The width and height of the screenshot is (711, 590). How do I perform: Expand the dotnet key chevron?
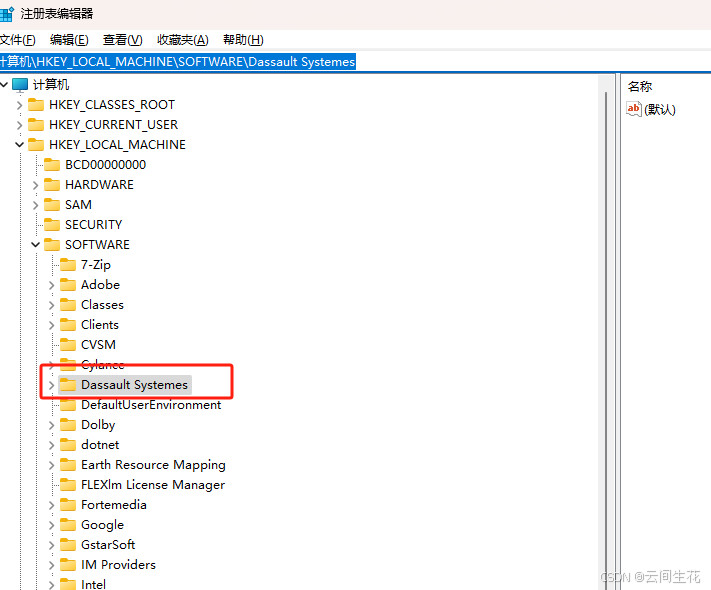click(x=51, y=445)
